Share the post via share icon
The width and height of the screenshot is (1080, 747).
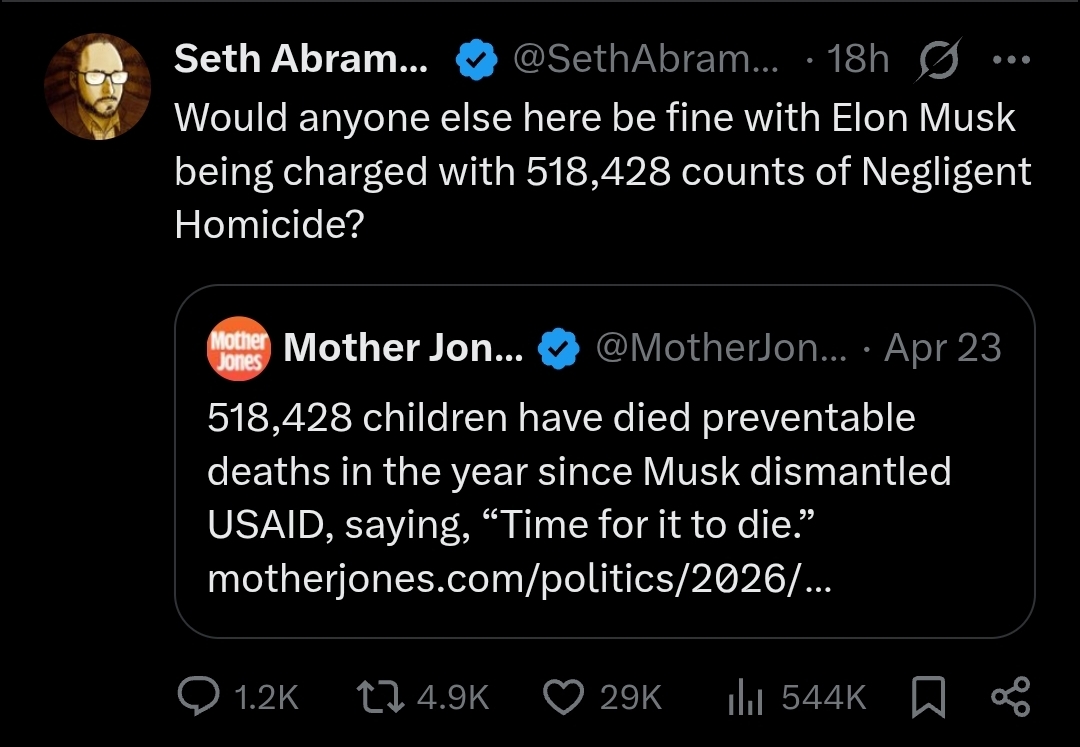point(1009,696)
